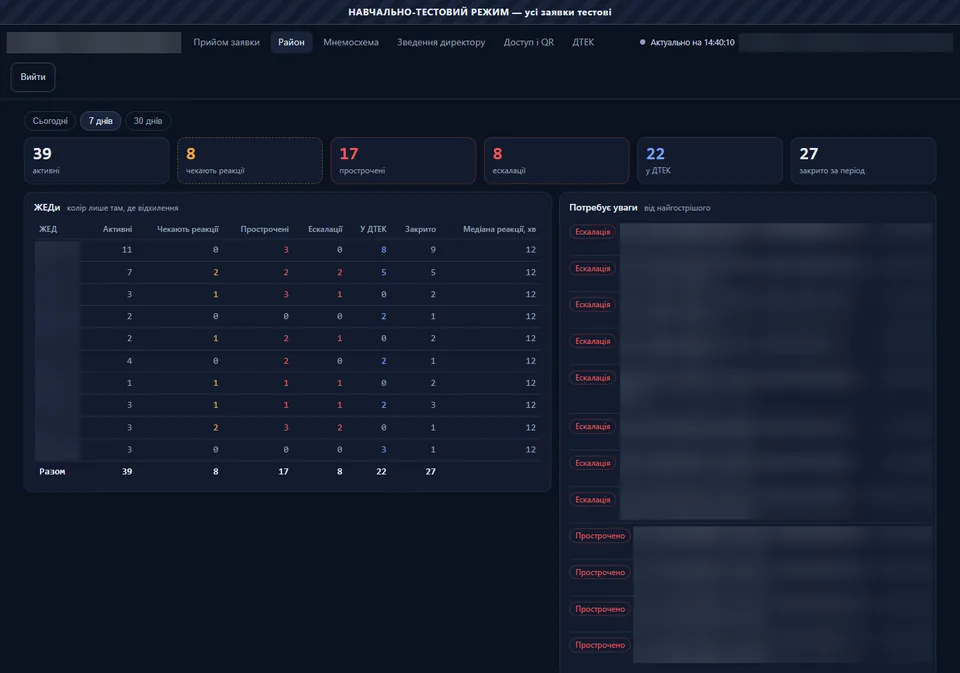Open Зведення директору tab
960x673 pixels.
(441, 42)
